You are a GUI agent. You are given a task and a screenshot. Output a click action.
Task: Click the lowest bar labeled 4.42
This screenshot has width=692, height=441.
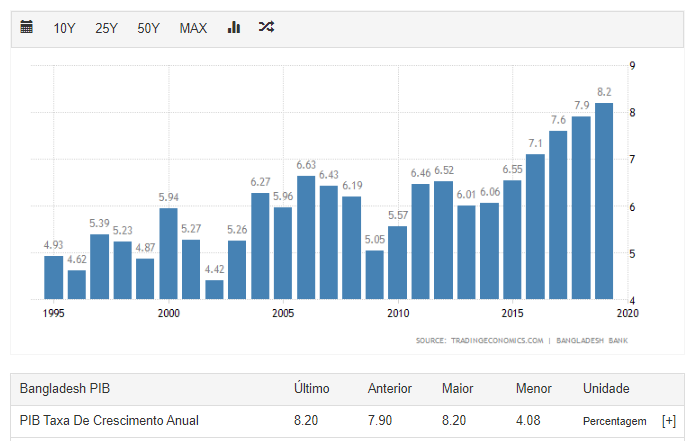pos(214,289)
